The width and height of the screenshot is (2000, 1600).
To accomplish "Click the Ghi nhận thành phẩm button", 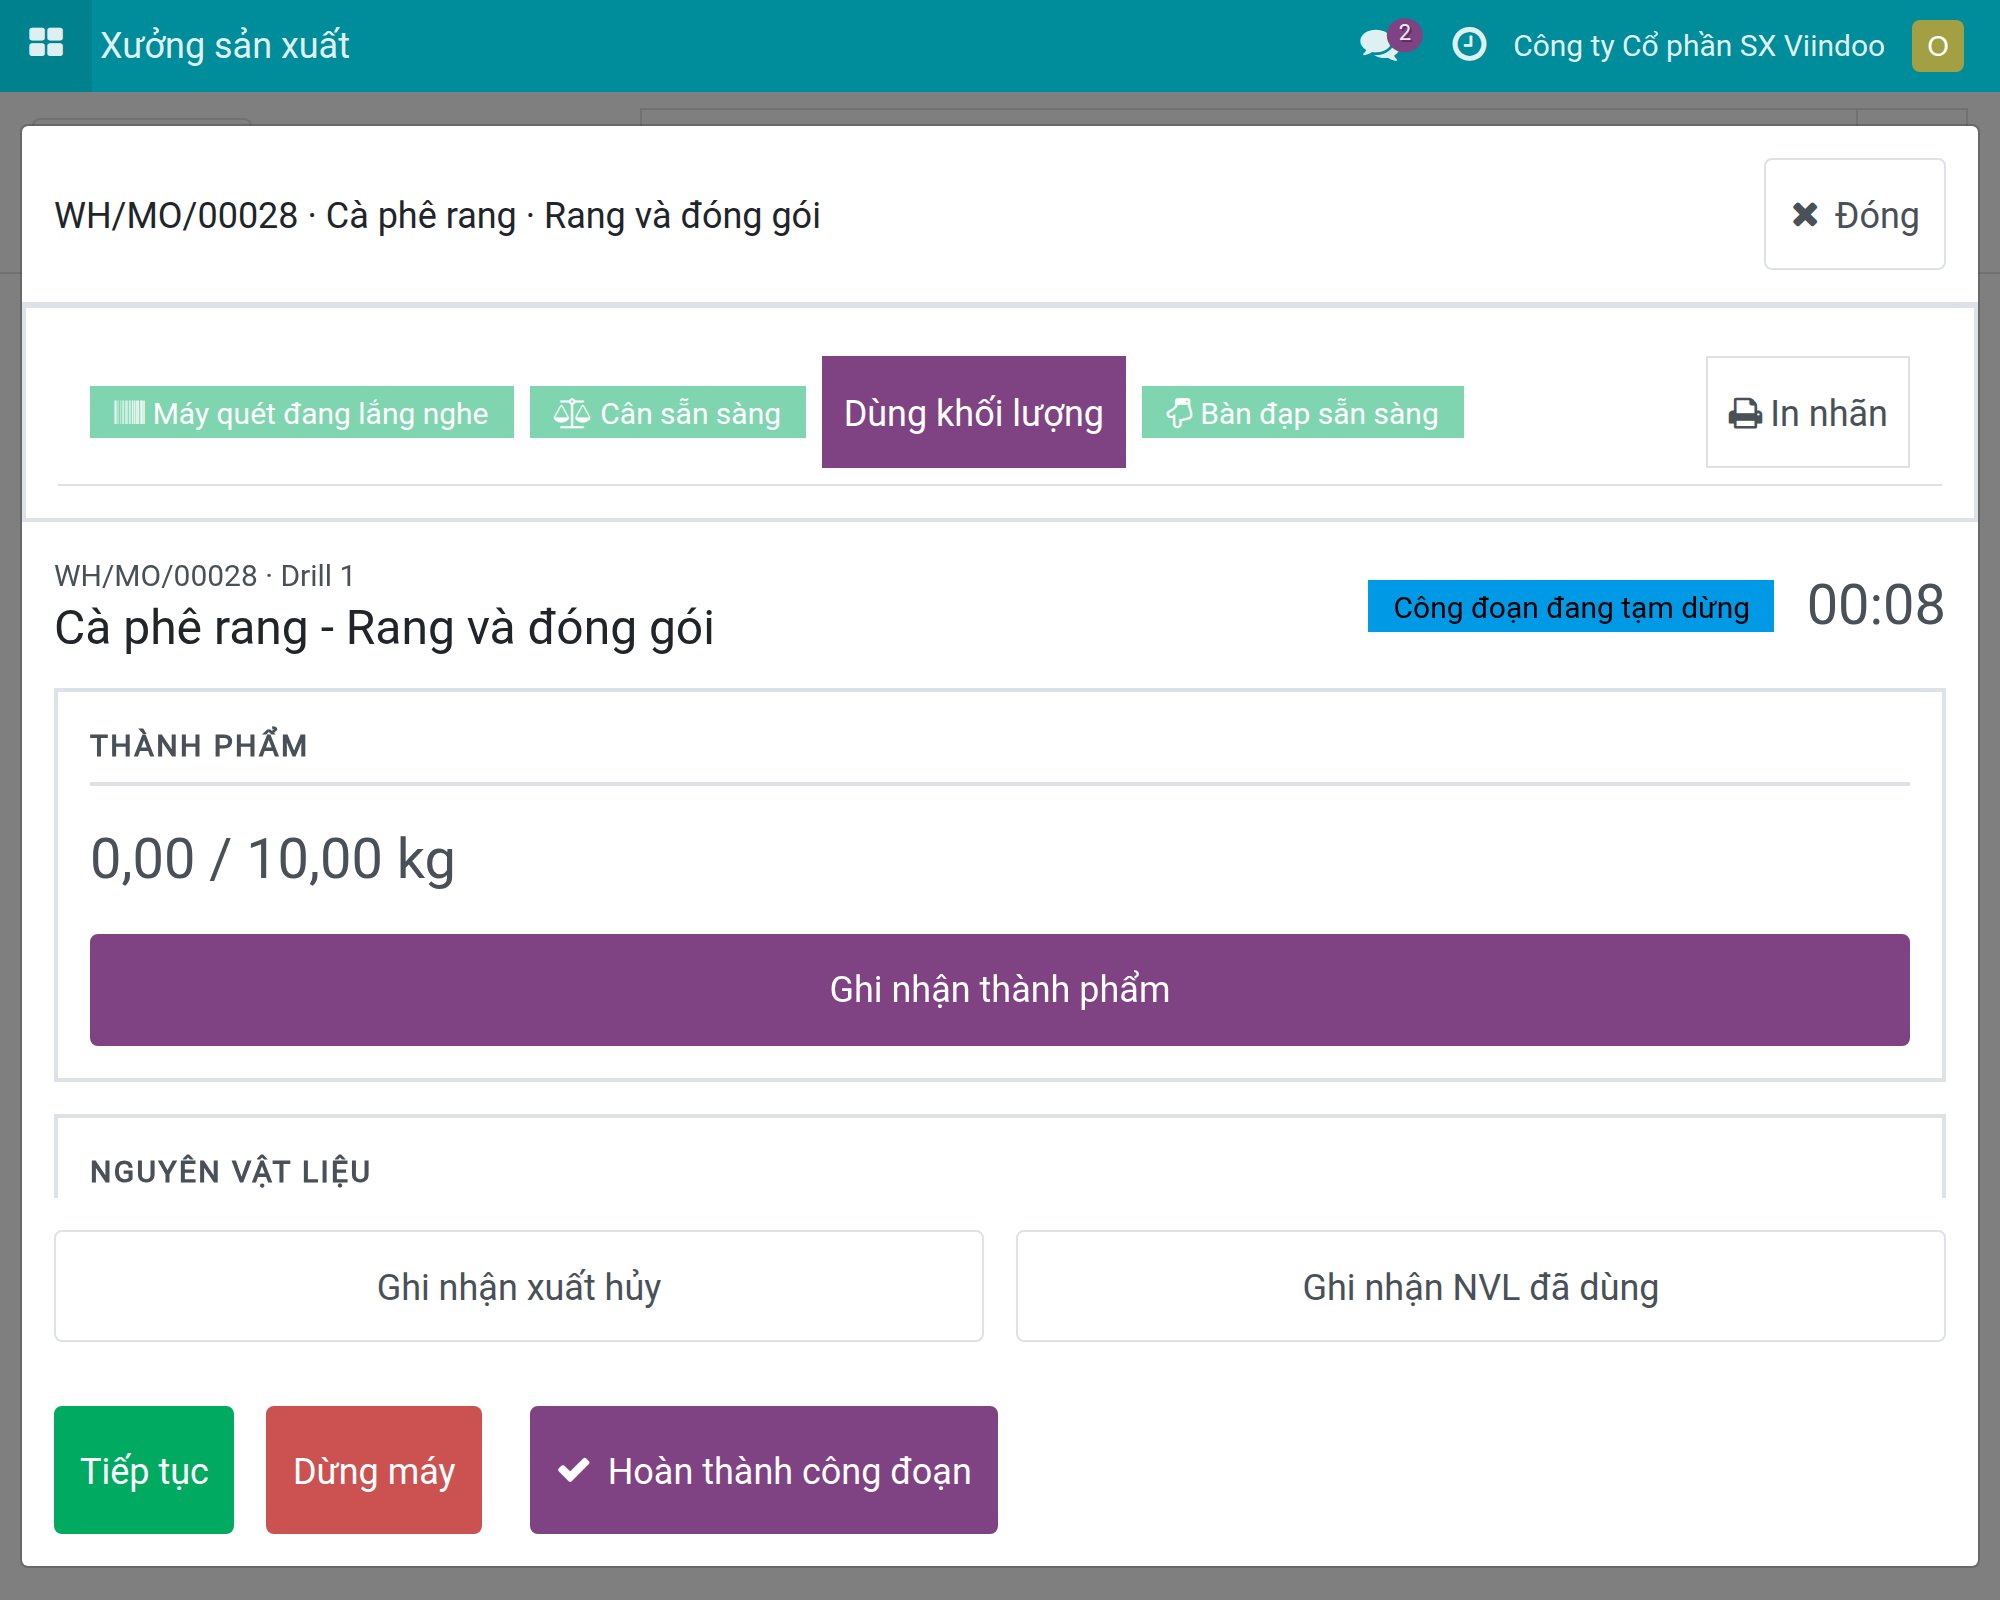I will coord(1000,990).
